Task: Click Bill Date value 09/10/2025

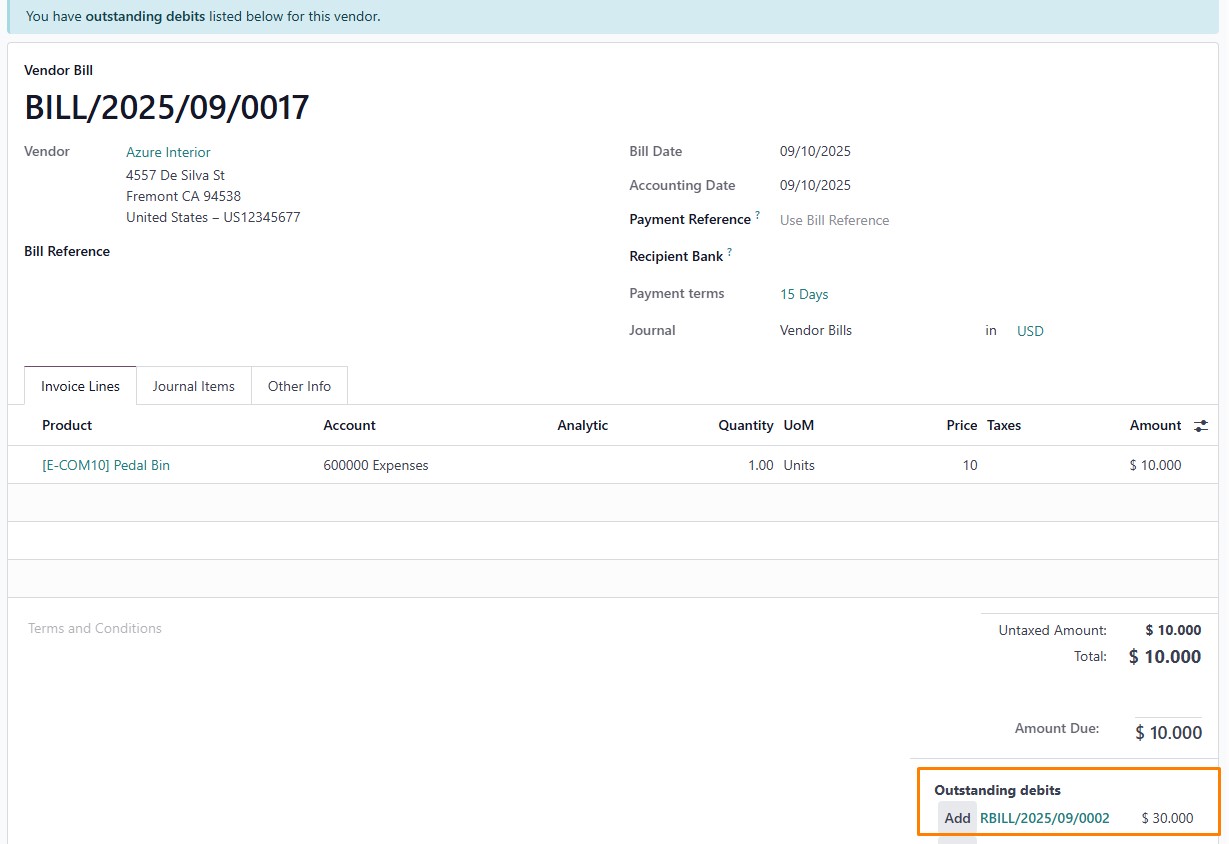Action: pos(815,152)
